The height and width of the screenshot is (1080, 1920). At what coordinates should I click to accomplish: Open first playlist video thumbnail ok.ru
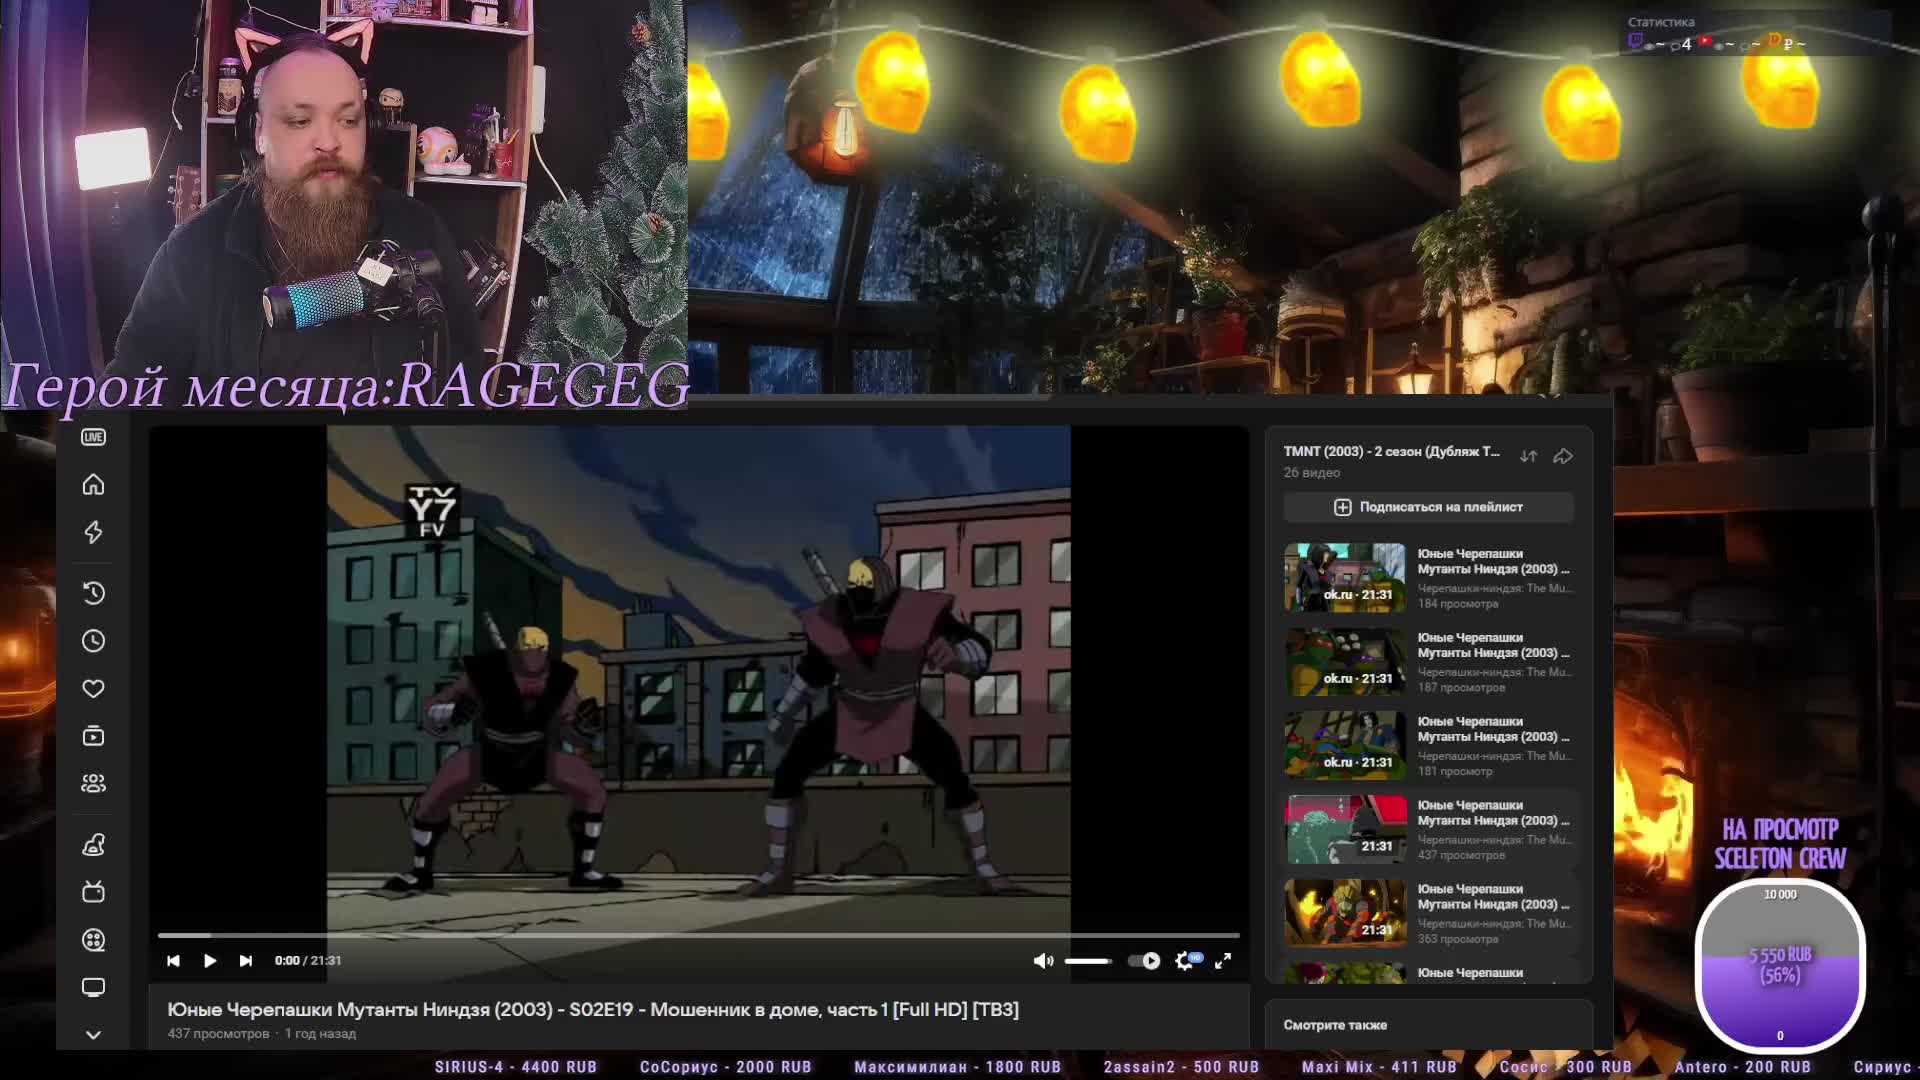tap(1344, 577)
